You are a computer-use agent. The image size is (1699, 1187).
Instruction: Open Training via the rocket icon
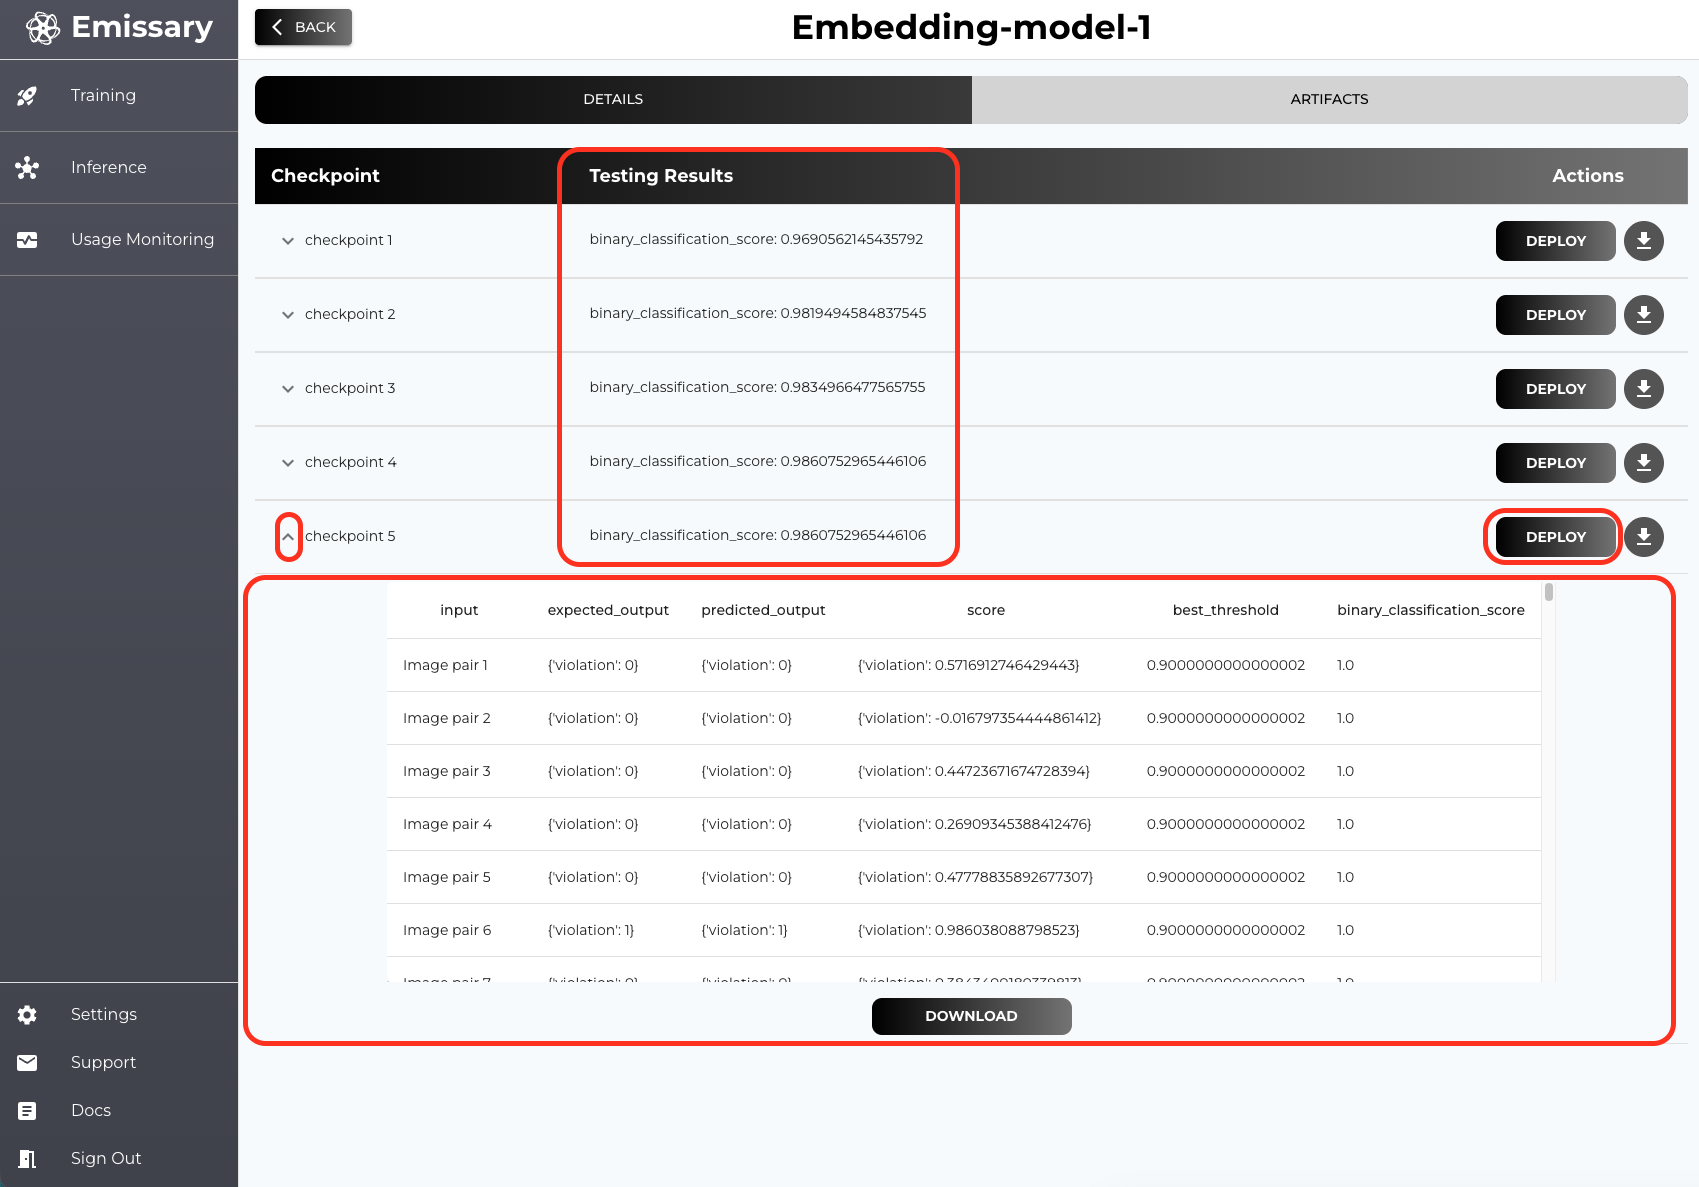[x=27, y=96]
